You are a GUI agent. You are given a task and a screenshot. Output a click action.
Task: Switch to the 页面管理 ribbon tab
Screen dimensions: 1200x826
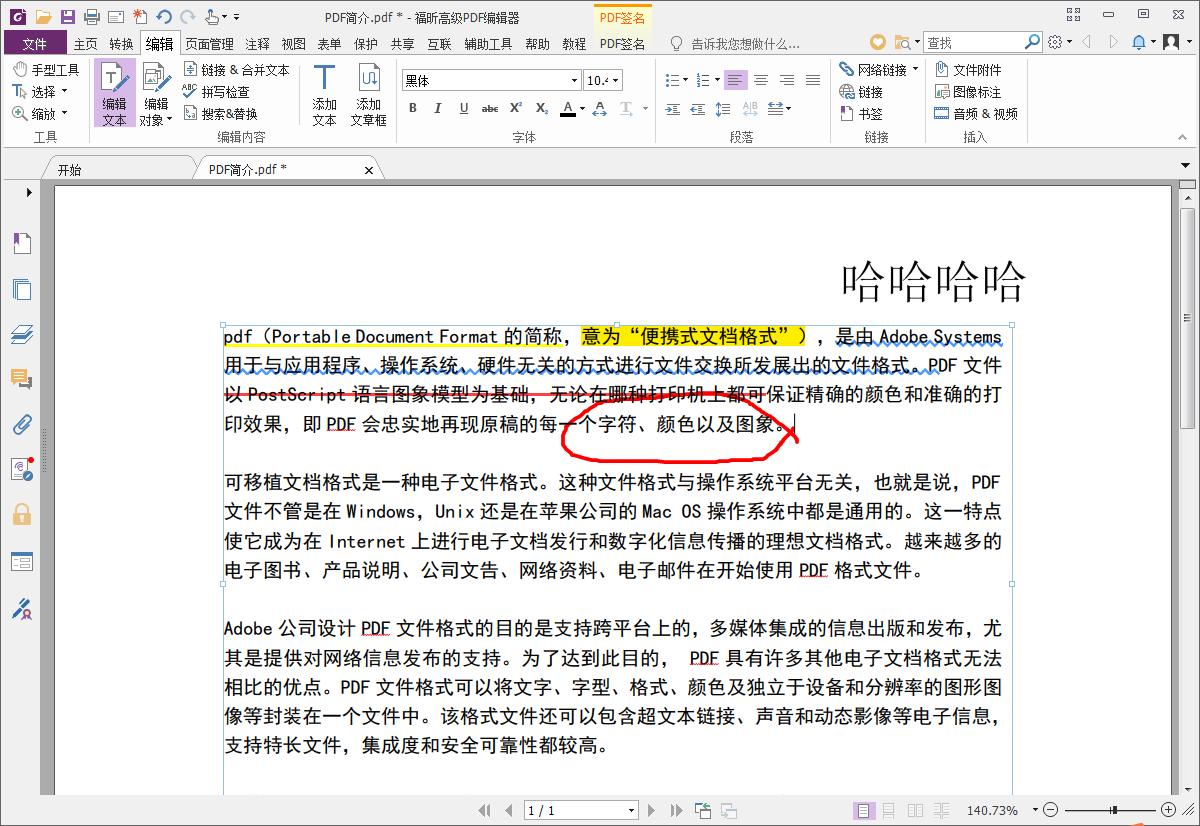[210, 43]
